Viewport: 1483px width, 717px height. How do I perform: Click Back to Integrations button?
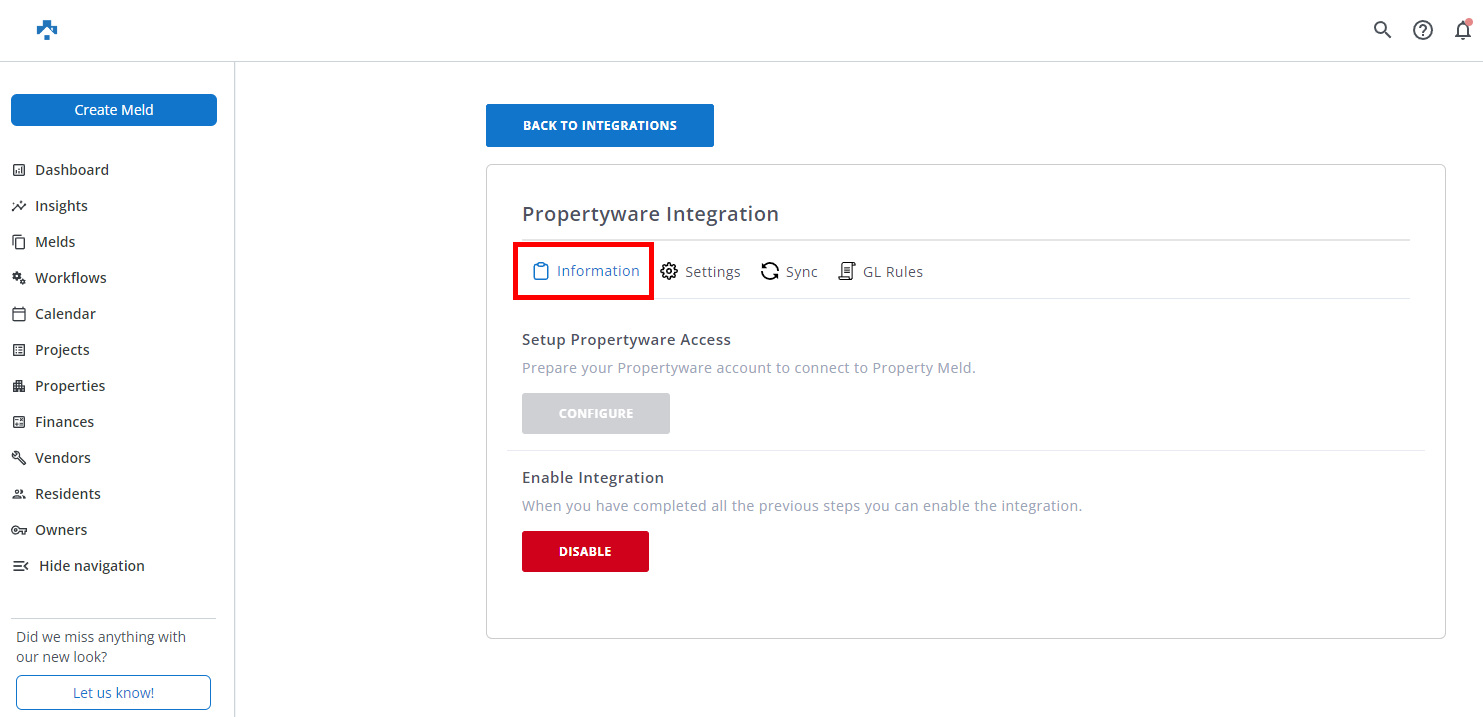[600, 126]
